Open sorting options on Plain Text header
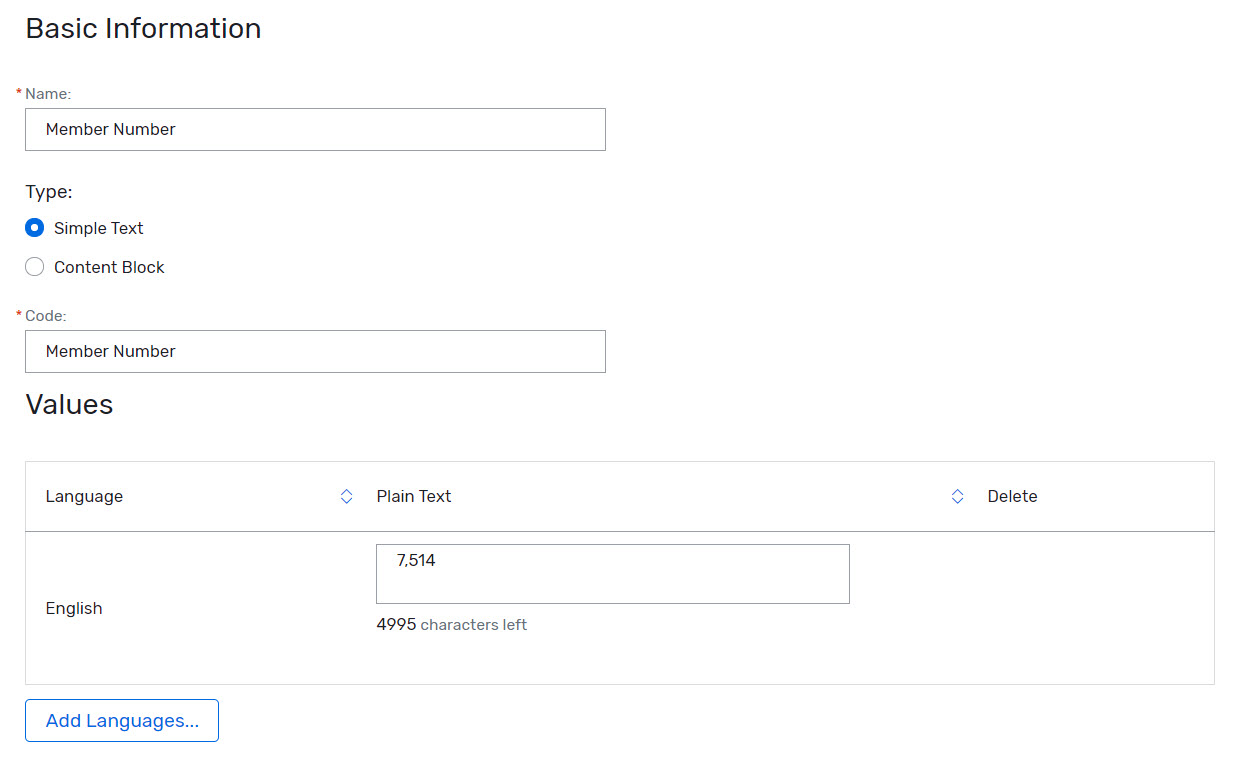Viewport: 1242px width, 760px height. (x=957, y=496)
